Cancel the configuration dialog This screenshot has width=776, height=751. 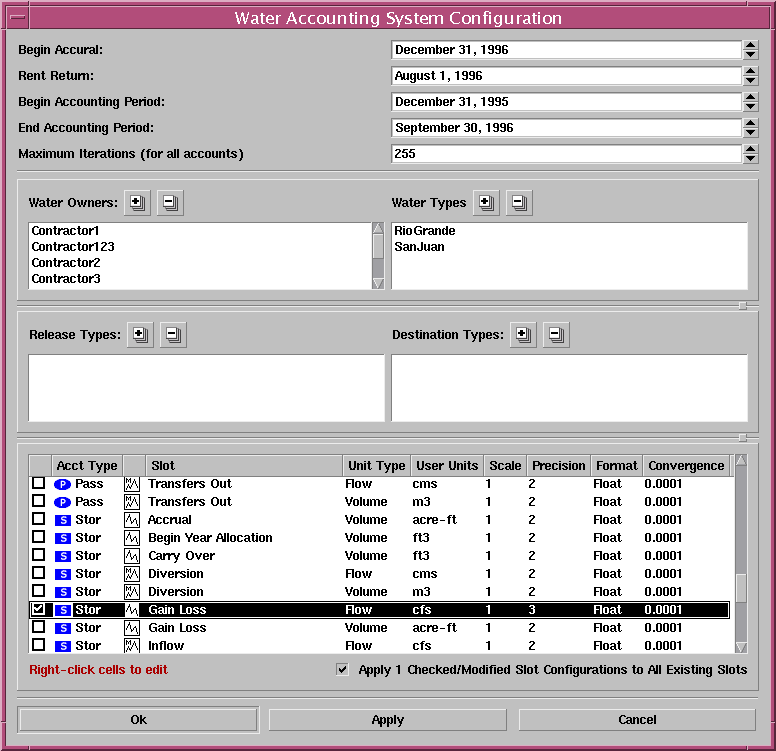tap(637, 719)
